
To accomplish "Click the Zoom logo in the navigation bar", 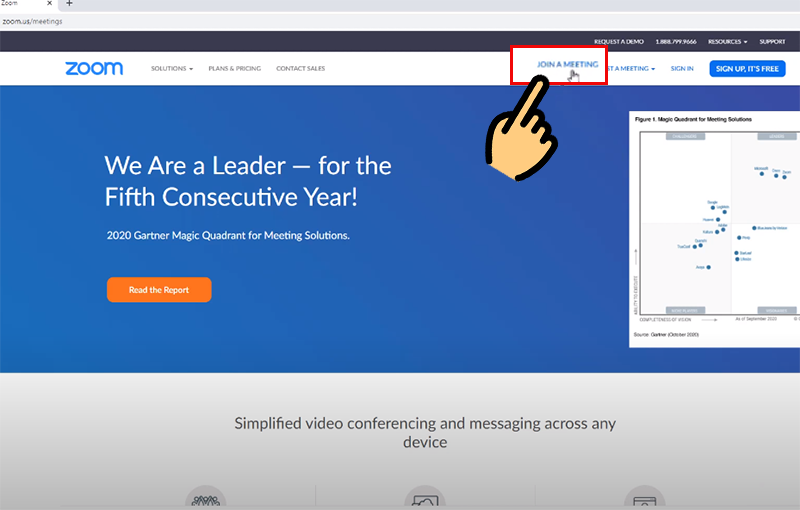I will [x=94, y=68].
